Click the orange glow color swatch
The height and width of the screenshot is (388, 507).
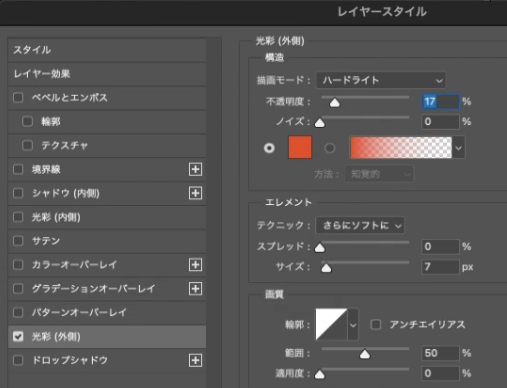300,147
